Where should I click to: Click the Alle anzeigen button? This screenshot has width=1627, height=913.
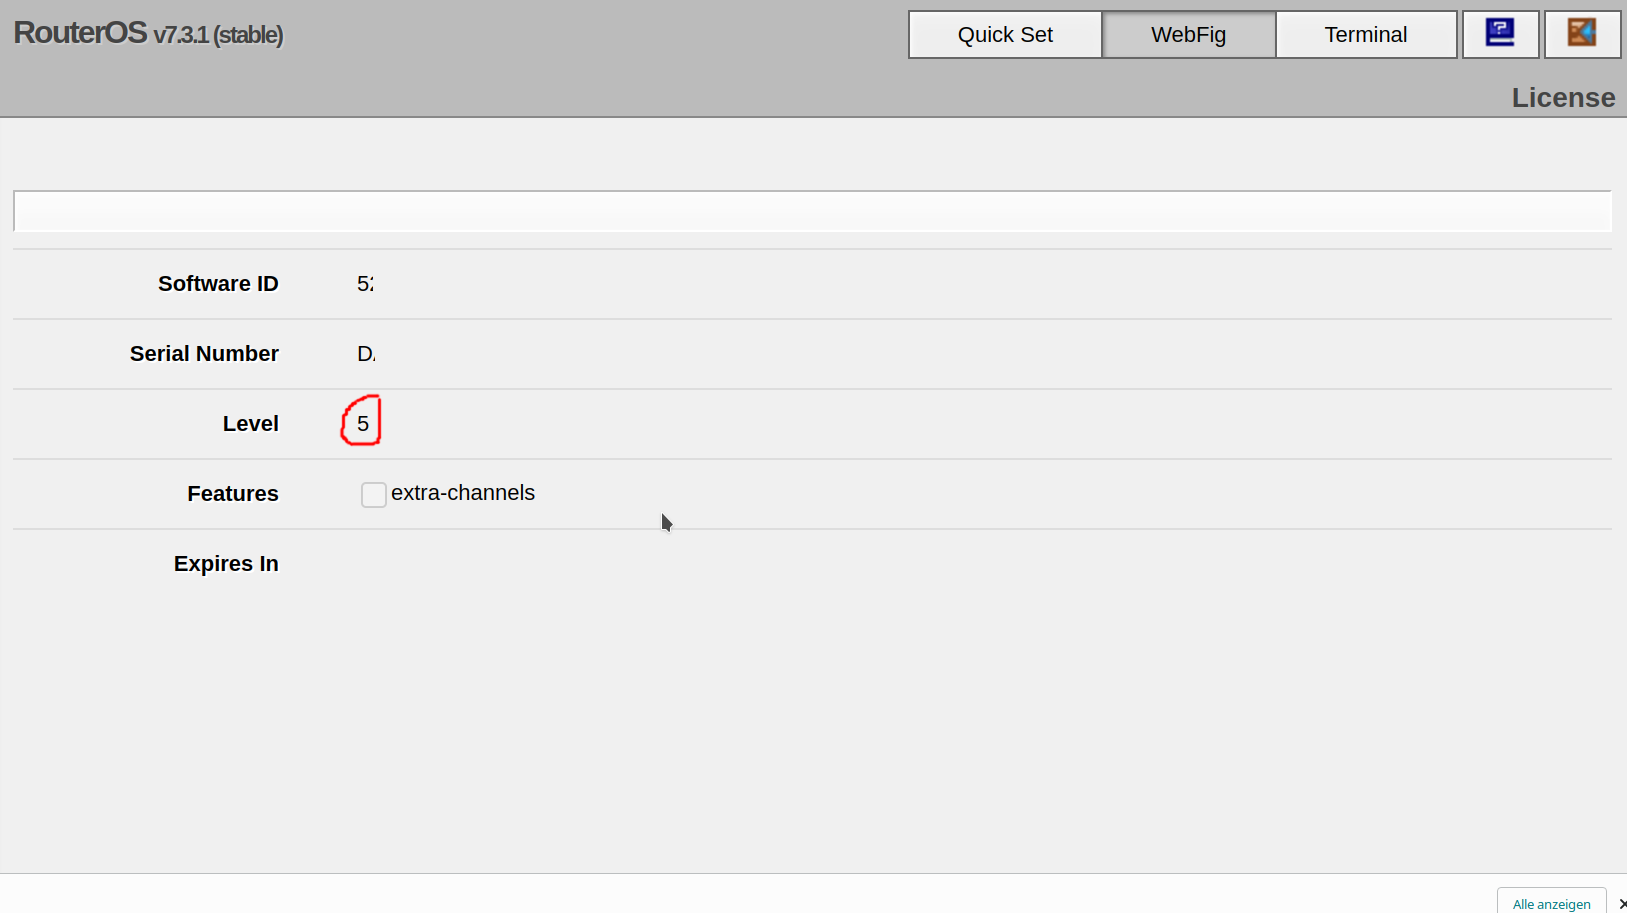tap(1551, 902)
